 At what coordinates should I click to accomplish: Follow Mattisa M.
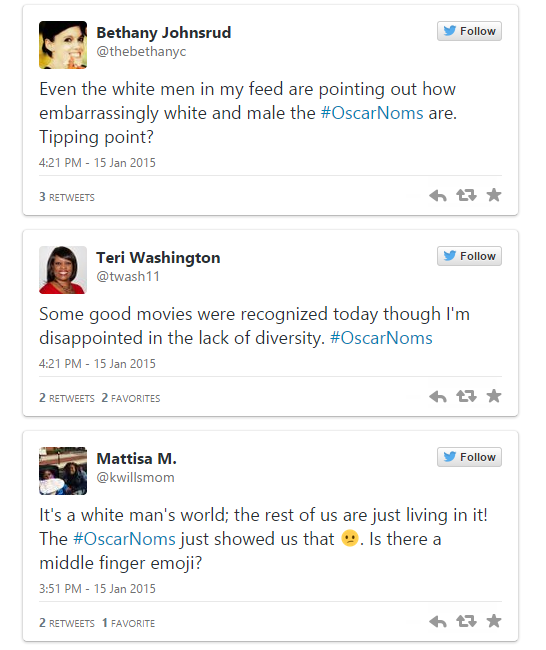click(469, 457)
